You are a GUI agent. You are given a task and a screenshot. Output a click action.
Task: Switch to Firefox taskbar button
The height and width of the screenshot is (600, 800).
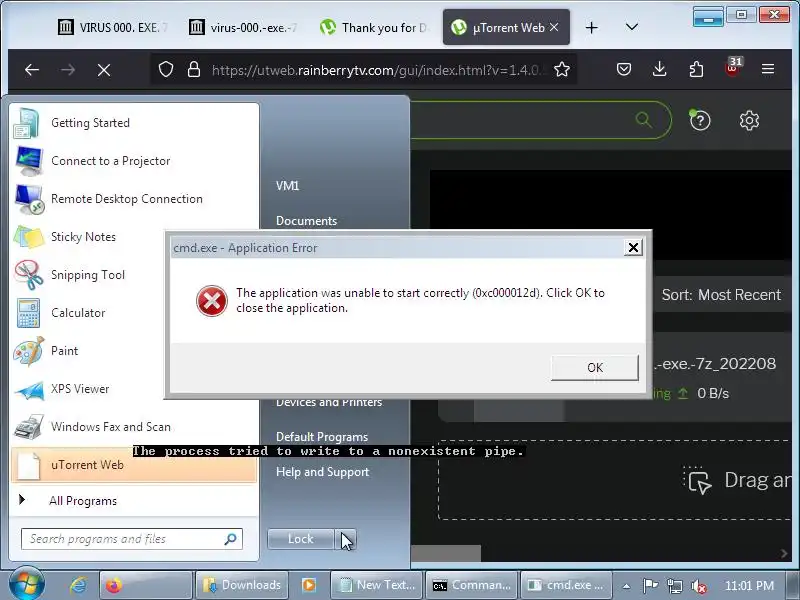pos(145,585)
